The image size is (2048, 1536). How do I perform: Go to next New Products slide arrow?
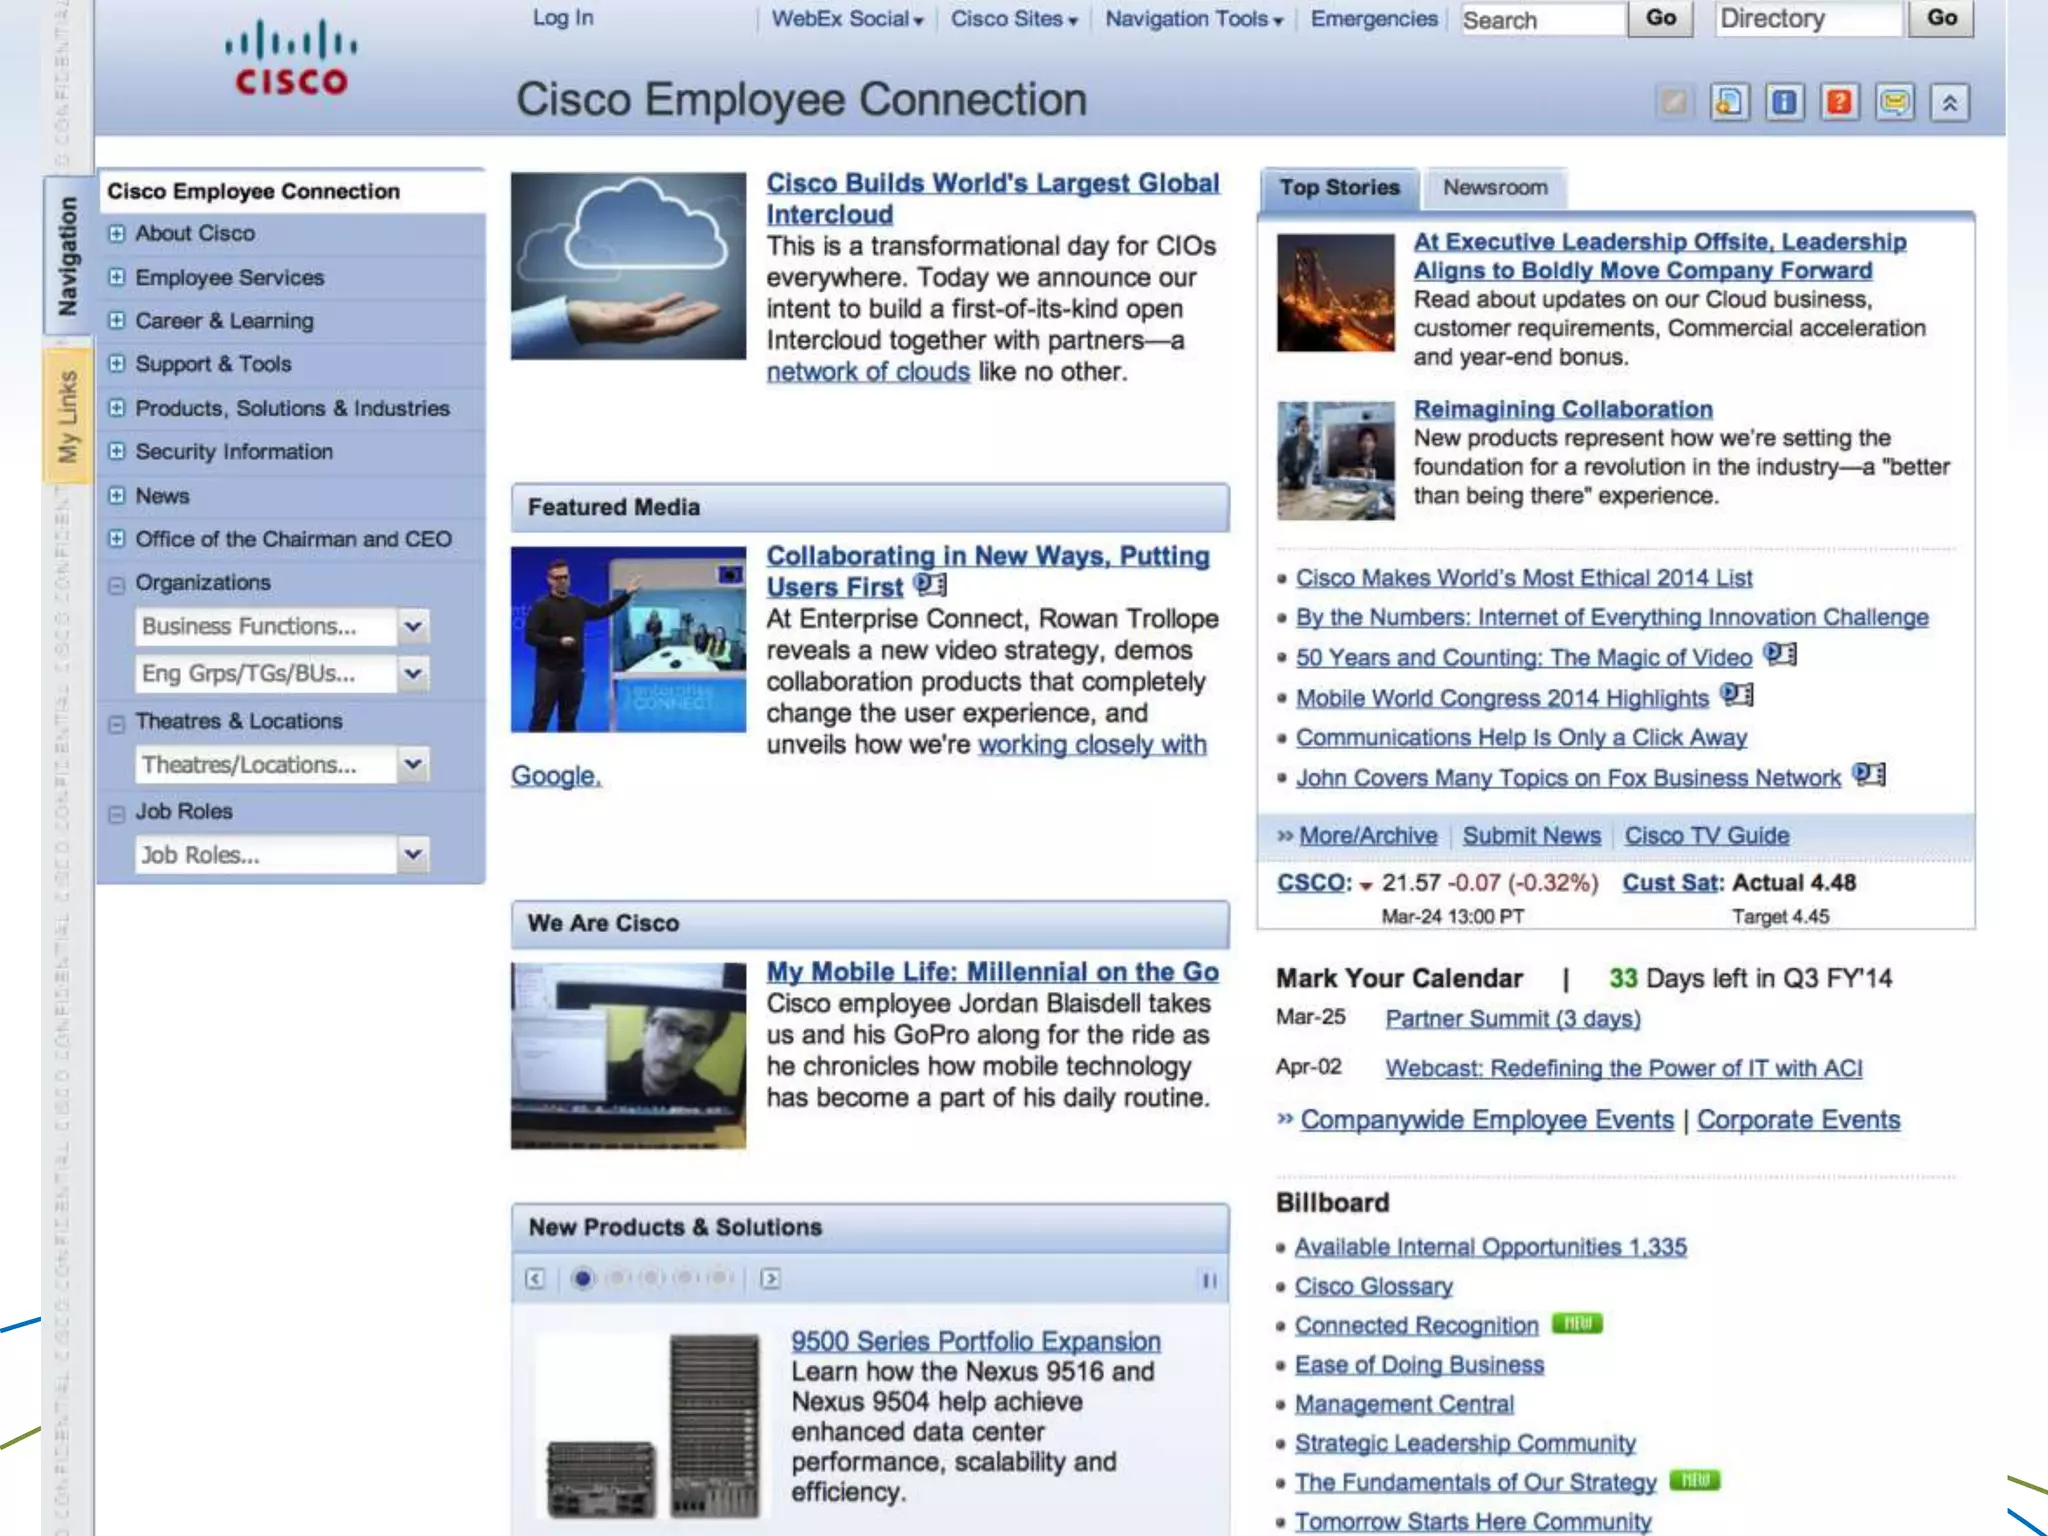click(770, 1279)
